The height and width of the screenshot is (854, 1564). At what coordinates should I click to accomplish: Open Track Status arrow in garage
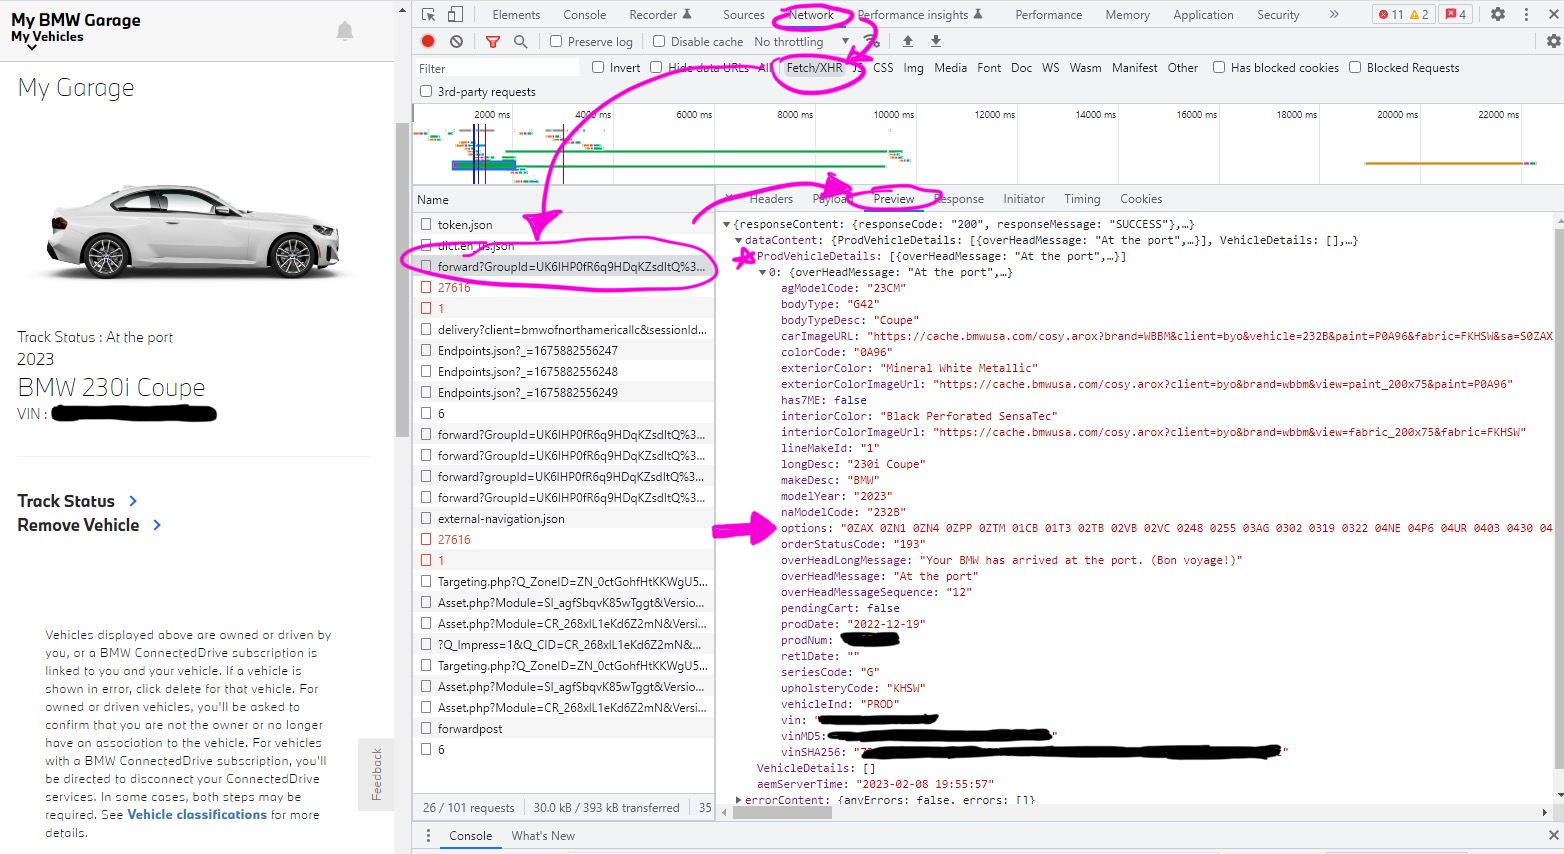pyautogui.click(x=133, y=501)
